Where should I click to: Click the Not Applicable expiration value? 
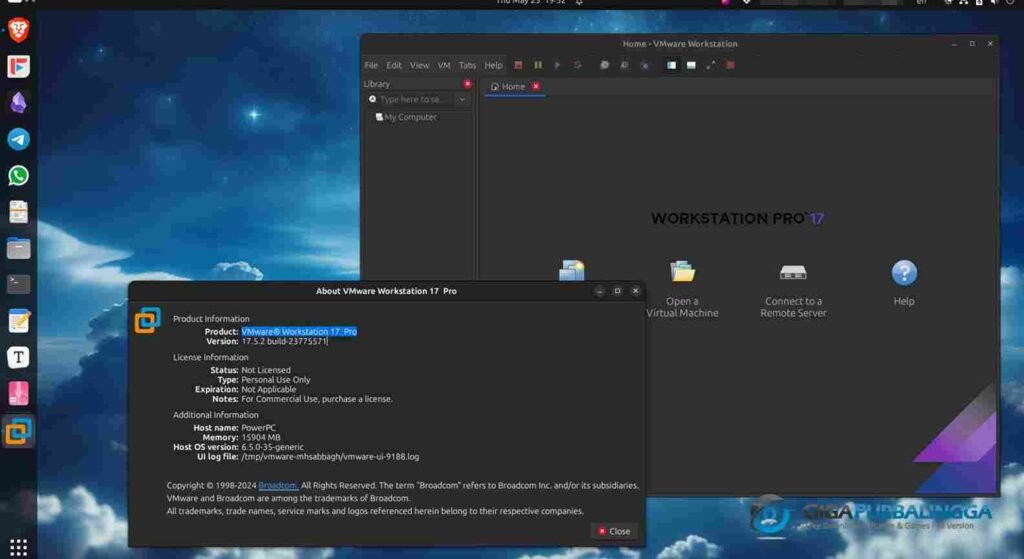tap(268, 389)
